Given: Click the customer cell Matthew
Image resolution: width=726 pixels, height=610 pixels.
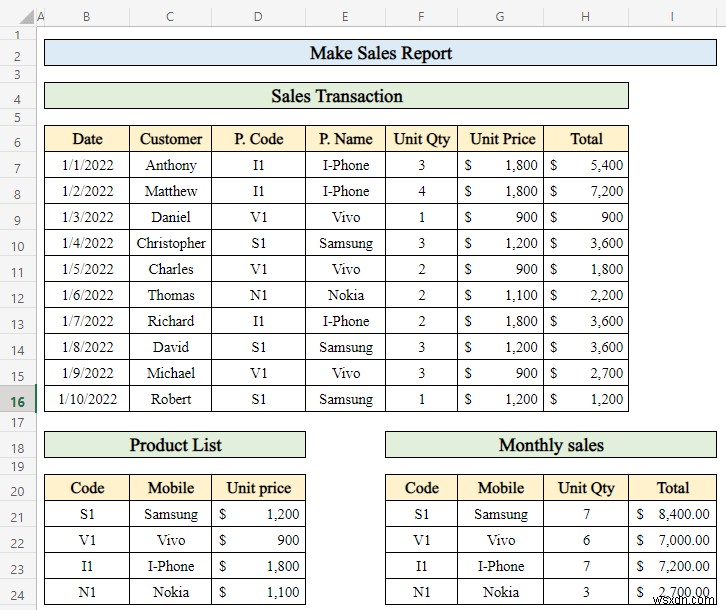Looking at the screenshot, I should pos(170,191).
